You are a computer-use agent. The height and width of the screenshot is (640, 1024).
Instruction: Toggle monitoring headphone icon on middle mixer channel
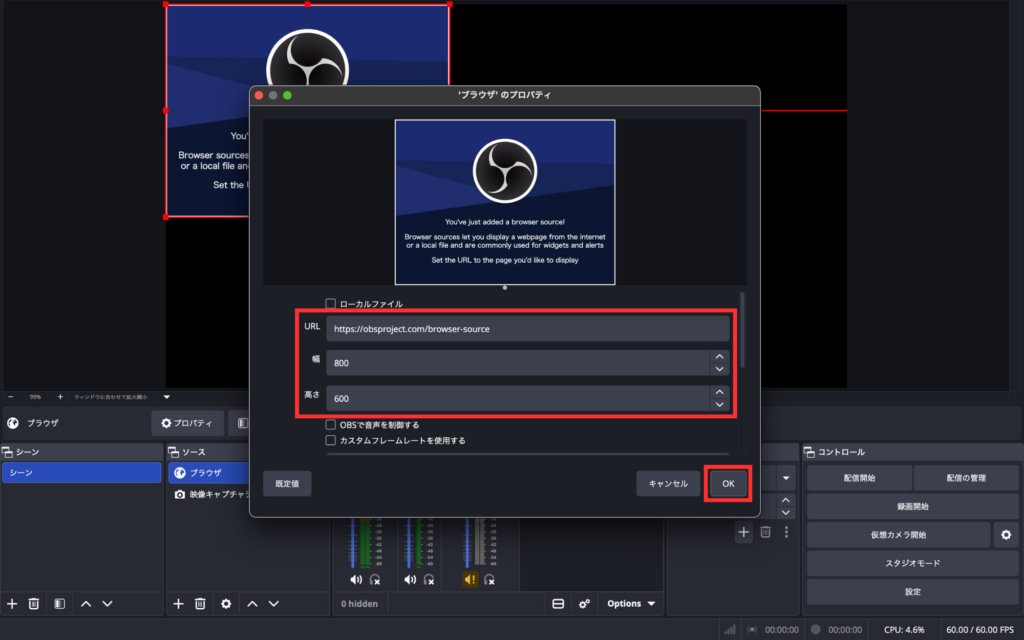(429, 579)
